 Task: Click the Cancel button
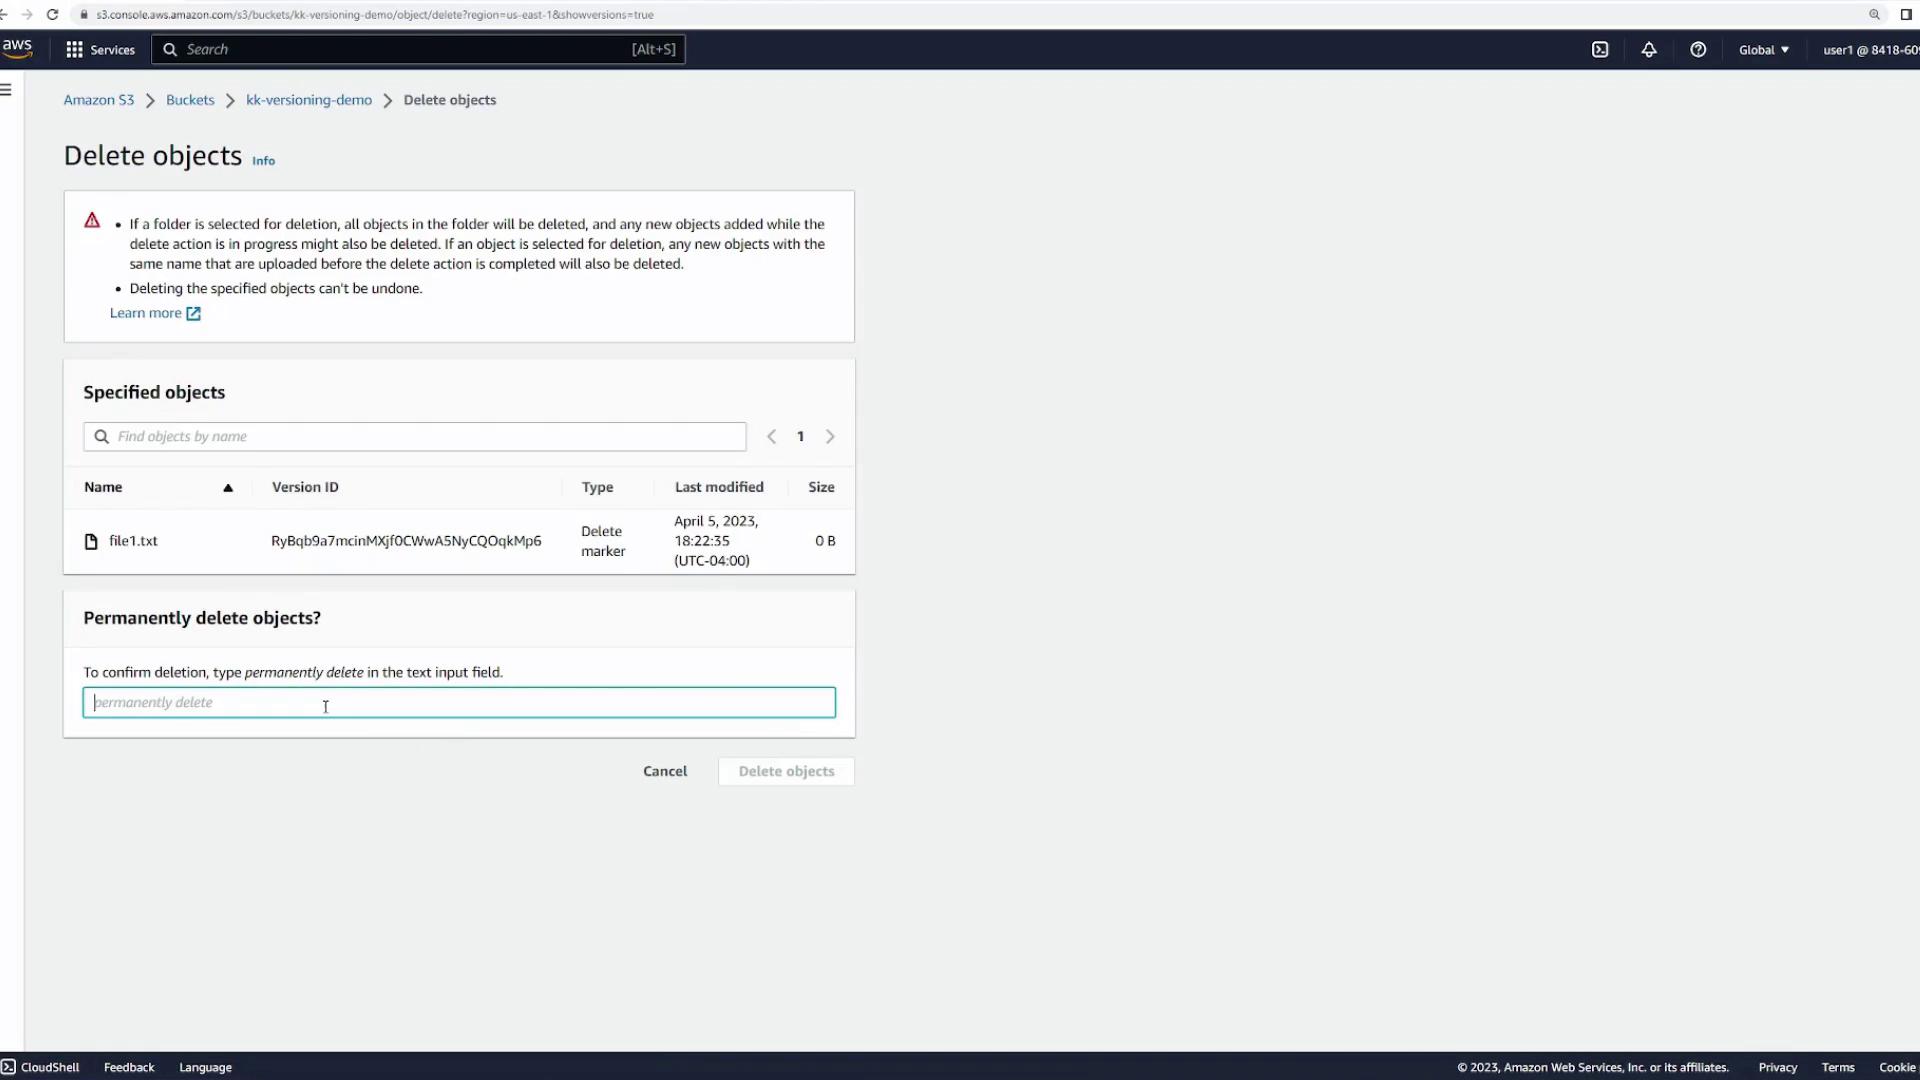pos(665,771)
